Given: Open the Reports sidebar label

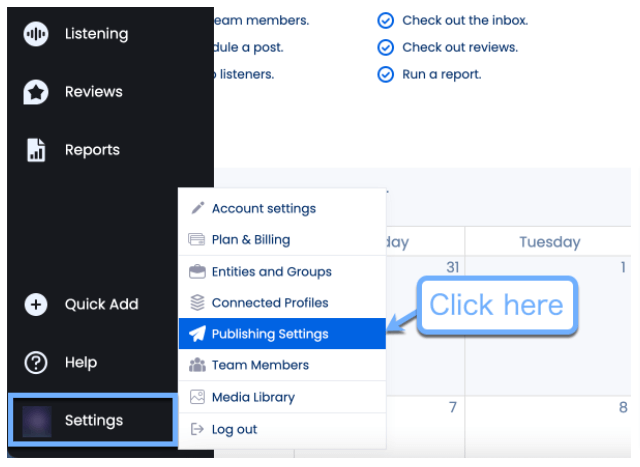Looking at the screenshot, I should 92,150.
